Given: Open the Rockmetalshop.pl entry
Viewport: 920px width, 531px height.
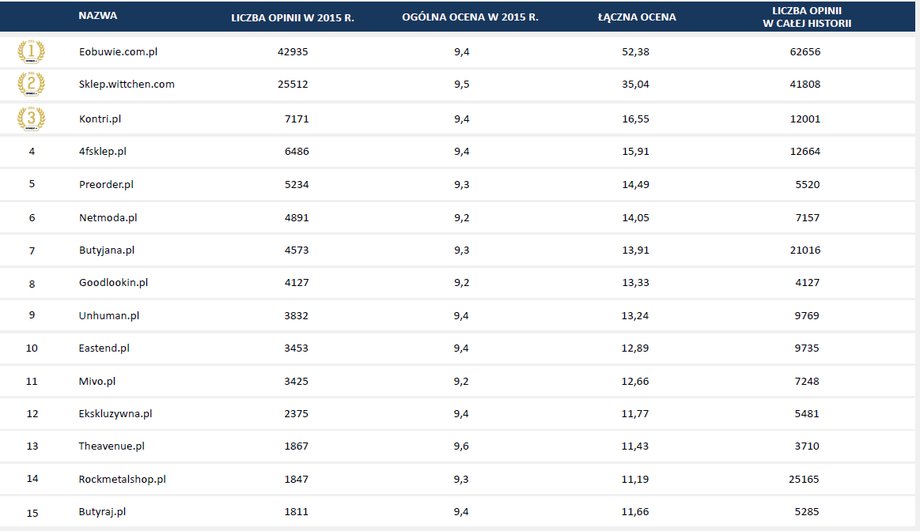Looking at the screenshot, I should tap(122, 479).
